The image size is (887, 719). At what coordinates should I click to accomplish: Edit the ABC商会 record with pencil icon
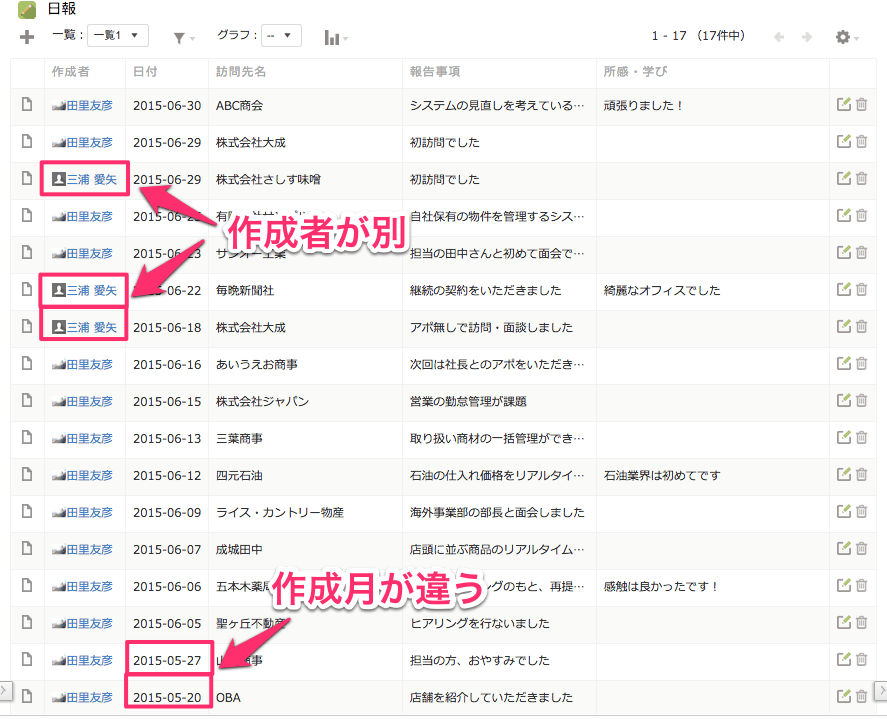[x=844, y=104]
